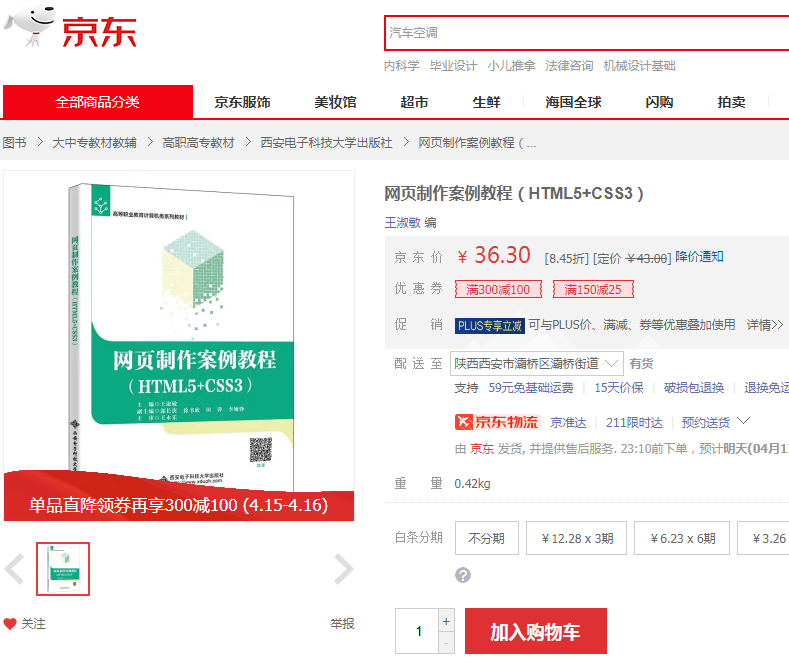Open 拍卖 navigation tab
Viewport: 789px width, 658px height.
pyautogui.click(x=731, y=102)
